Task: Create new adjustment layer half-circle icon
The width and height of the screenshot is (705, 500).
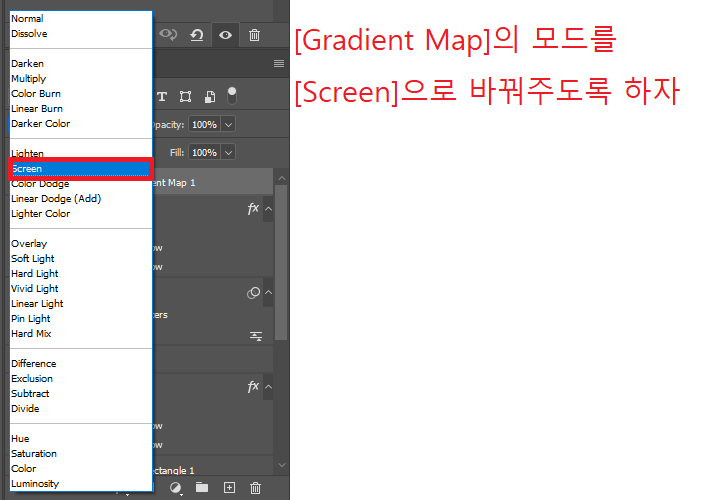Action: tap(176, 488)
